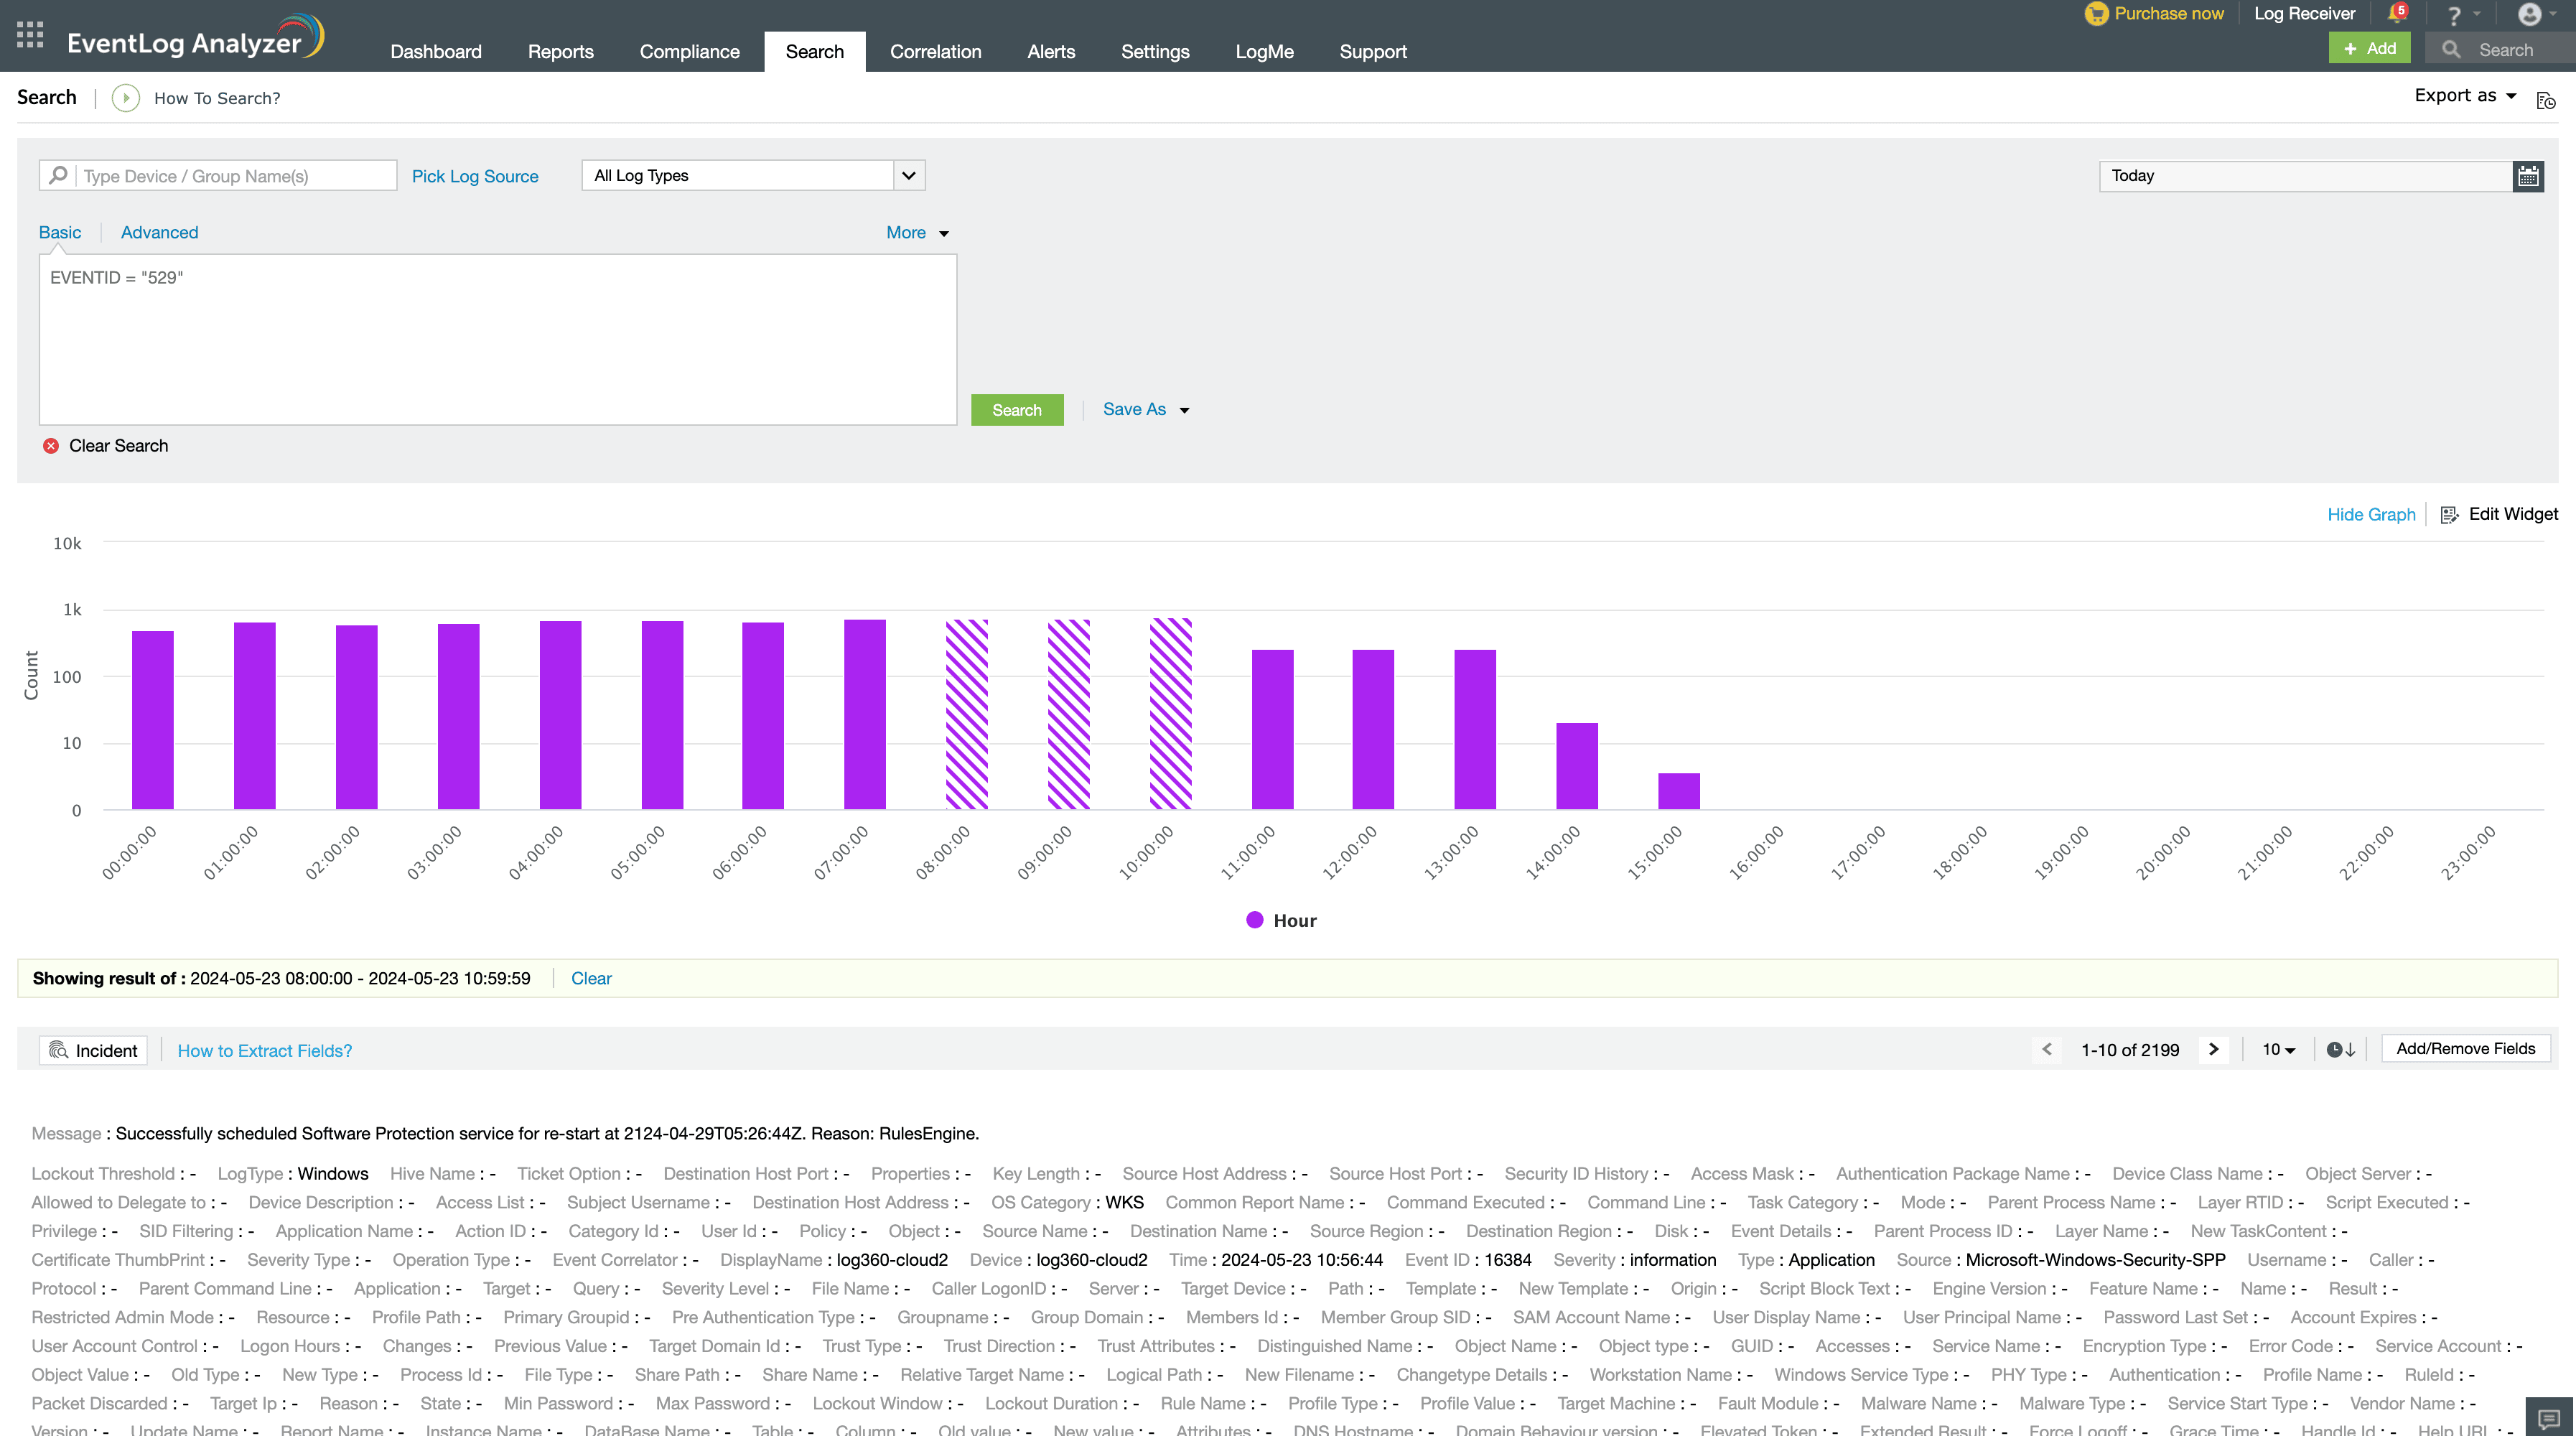Click the green Search button
The height and width of the screenshot is (1436, 2576).
[x=1016, y=410]
